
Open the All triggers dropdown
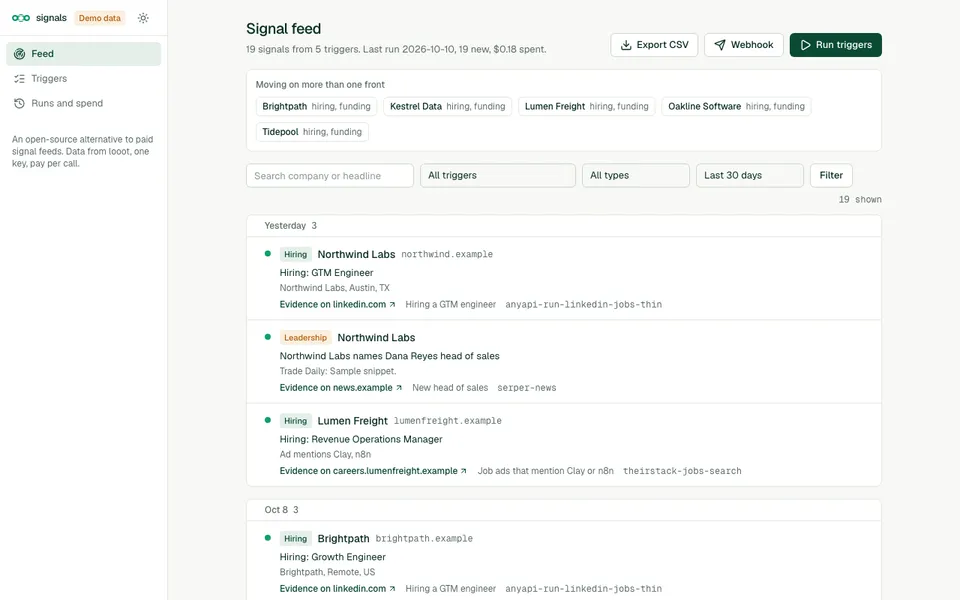[x=497, y=175]
